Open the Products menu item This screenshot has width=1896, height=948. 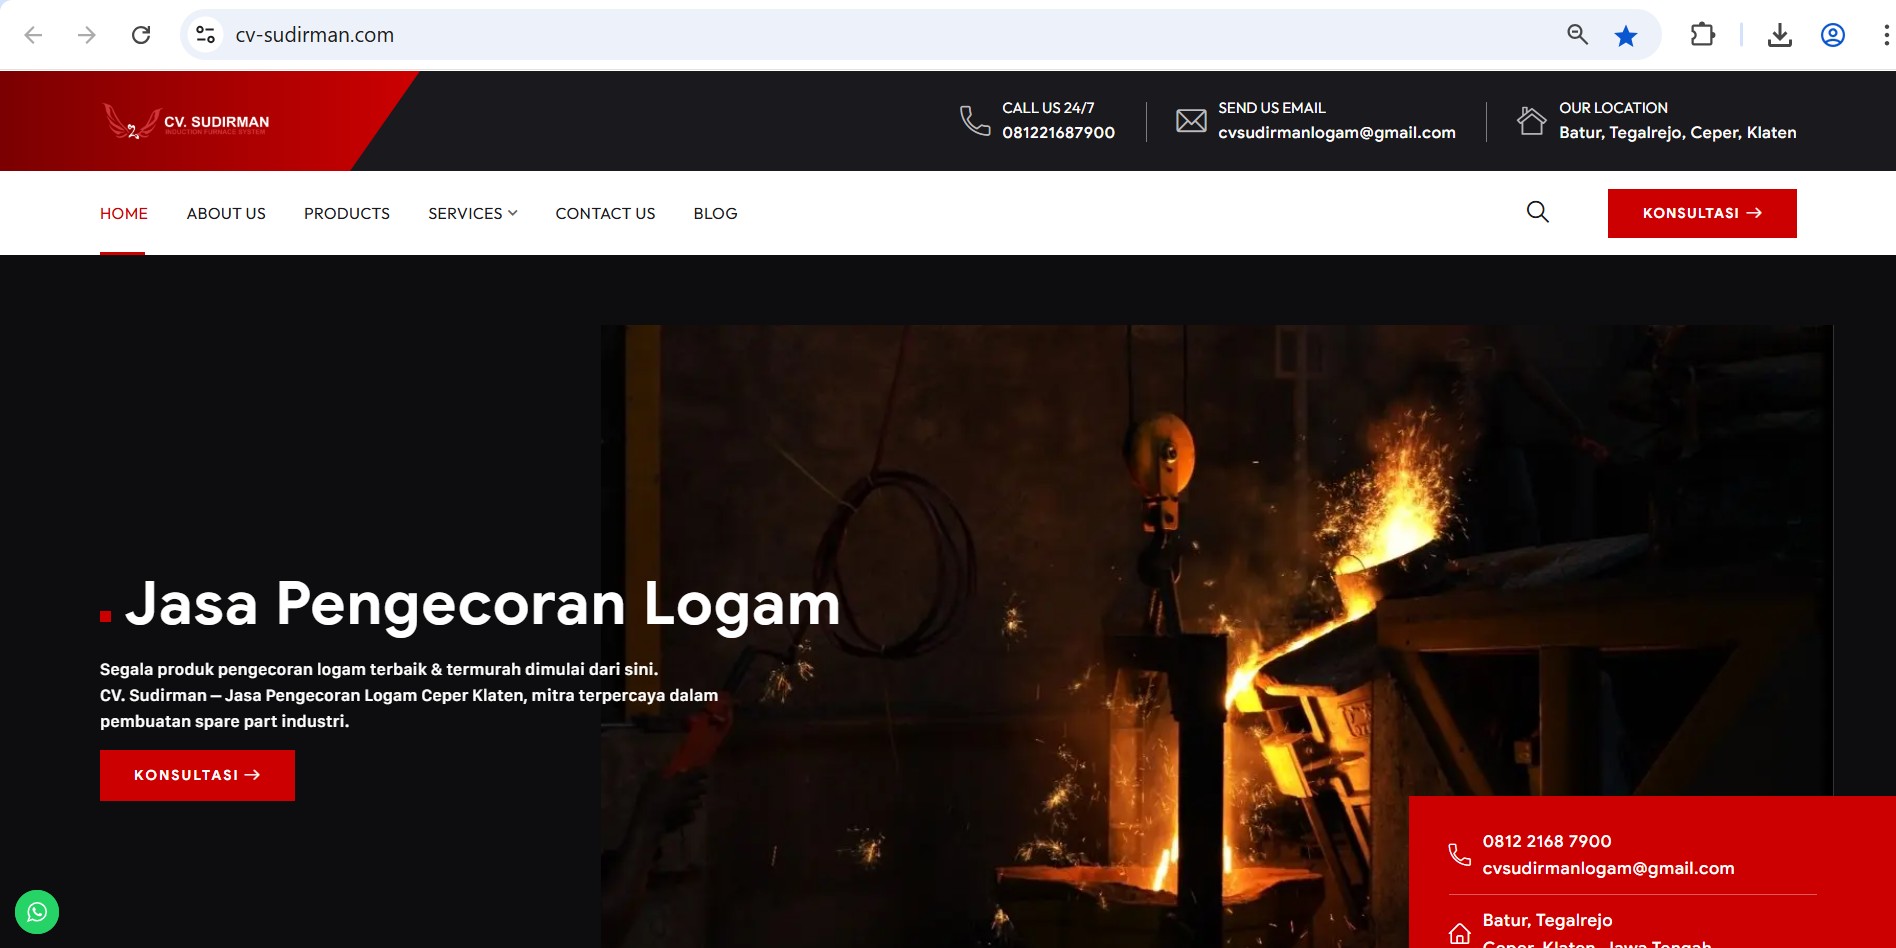(346, 213)
